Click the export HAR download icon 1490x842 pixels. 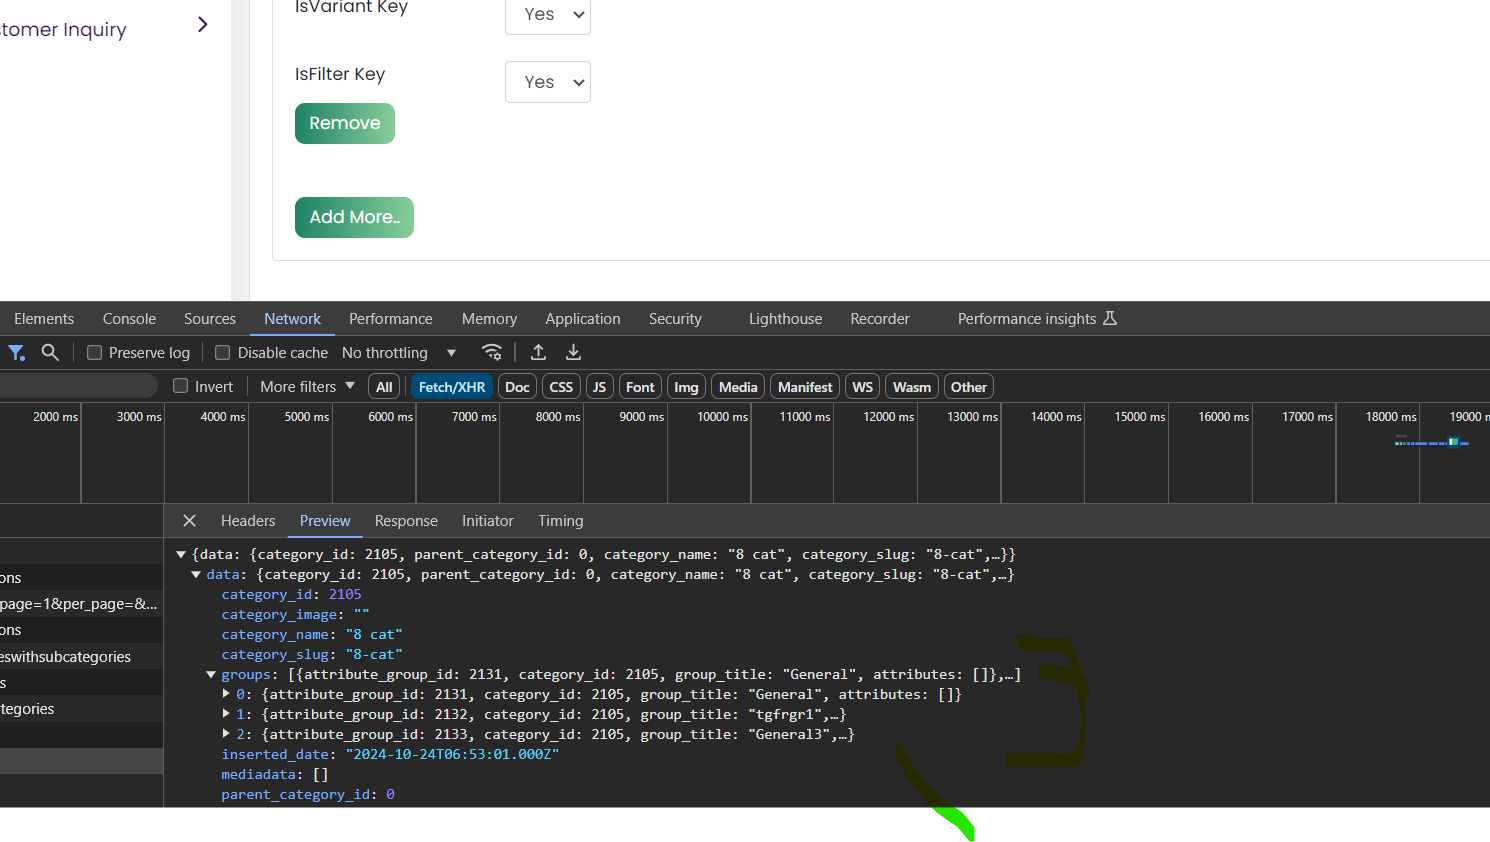point(573,352)
